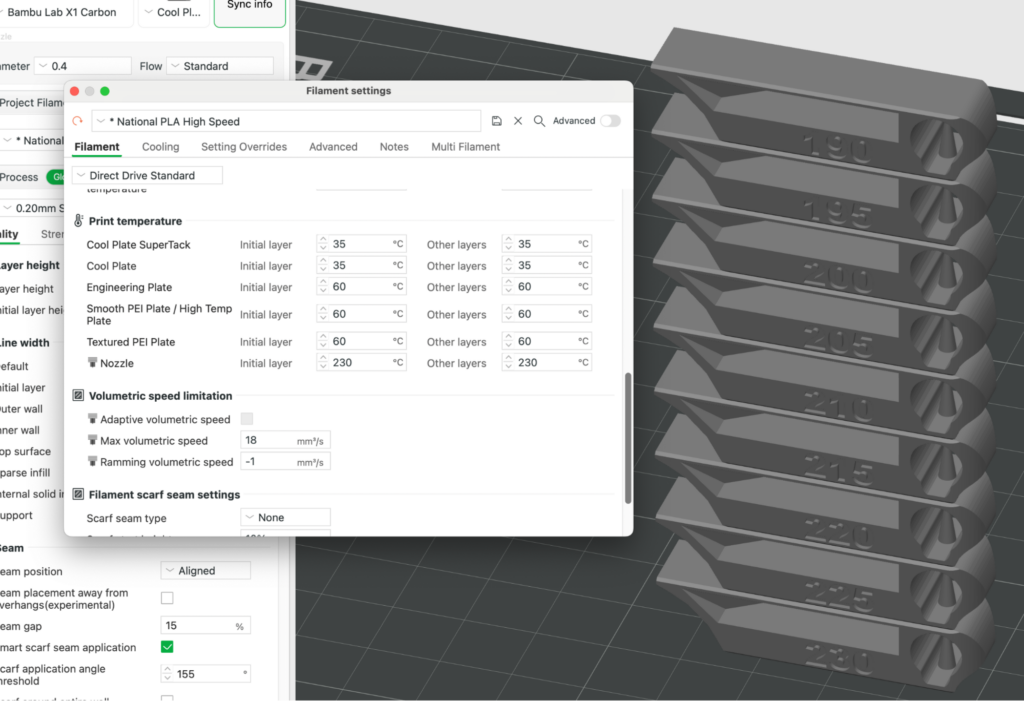This screenshot has width=1024, height=701.
Task: Switch to the Cooling tab
Action: point(161,147)
